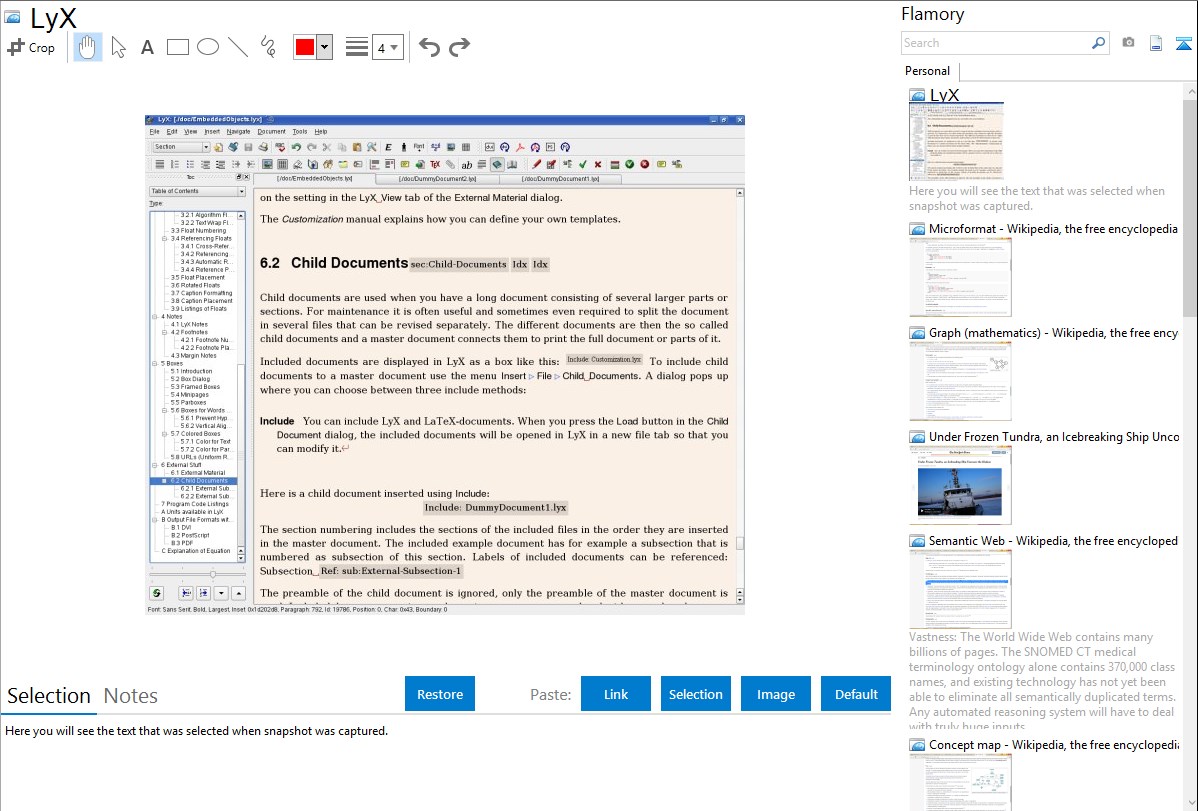1198x811 pixels.
Task: Click 'Include: DummyDocument1.lyx' inset in document
Action: pyautogui.click(x=495, y=508)
